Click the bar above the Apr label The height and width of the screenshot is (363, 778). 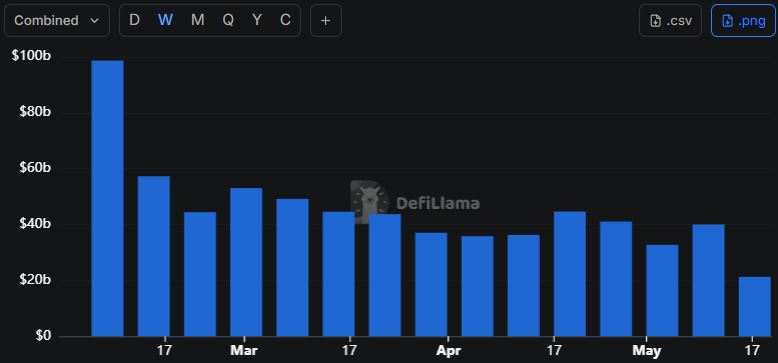431,285
